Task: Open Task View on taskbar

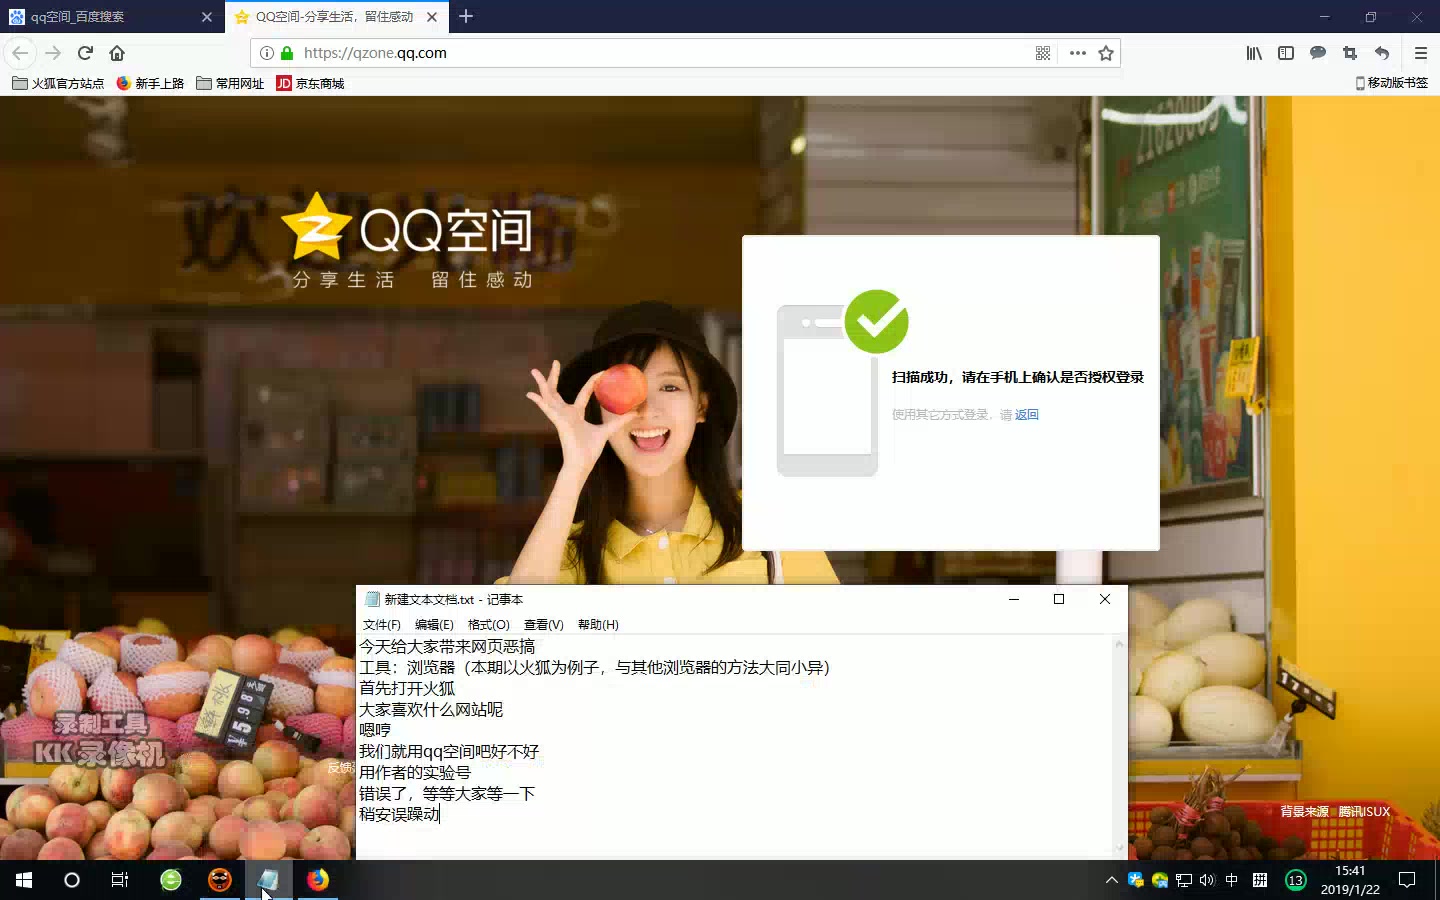Action: 120,880
